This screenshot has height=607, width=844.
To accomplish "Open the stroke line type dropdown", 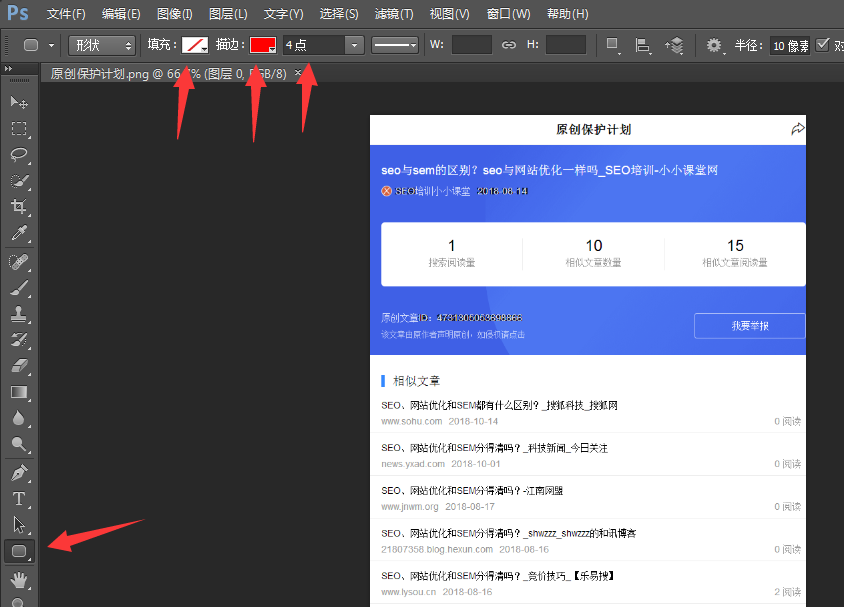I will [x=395, y=45].
